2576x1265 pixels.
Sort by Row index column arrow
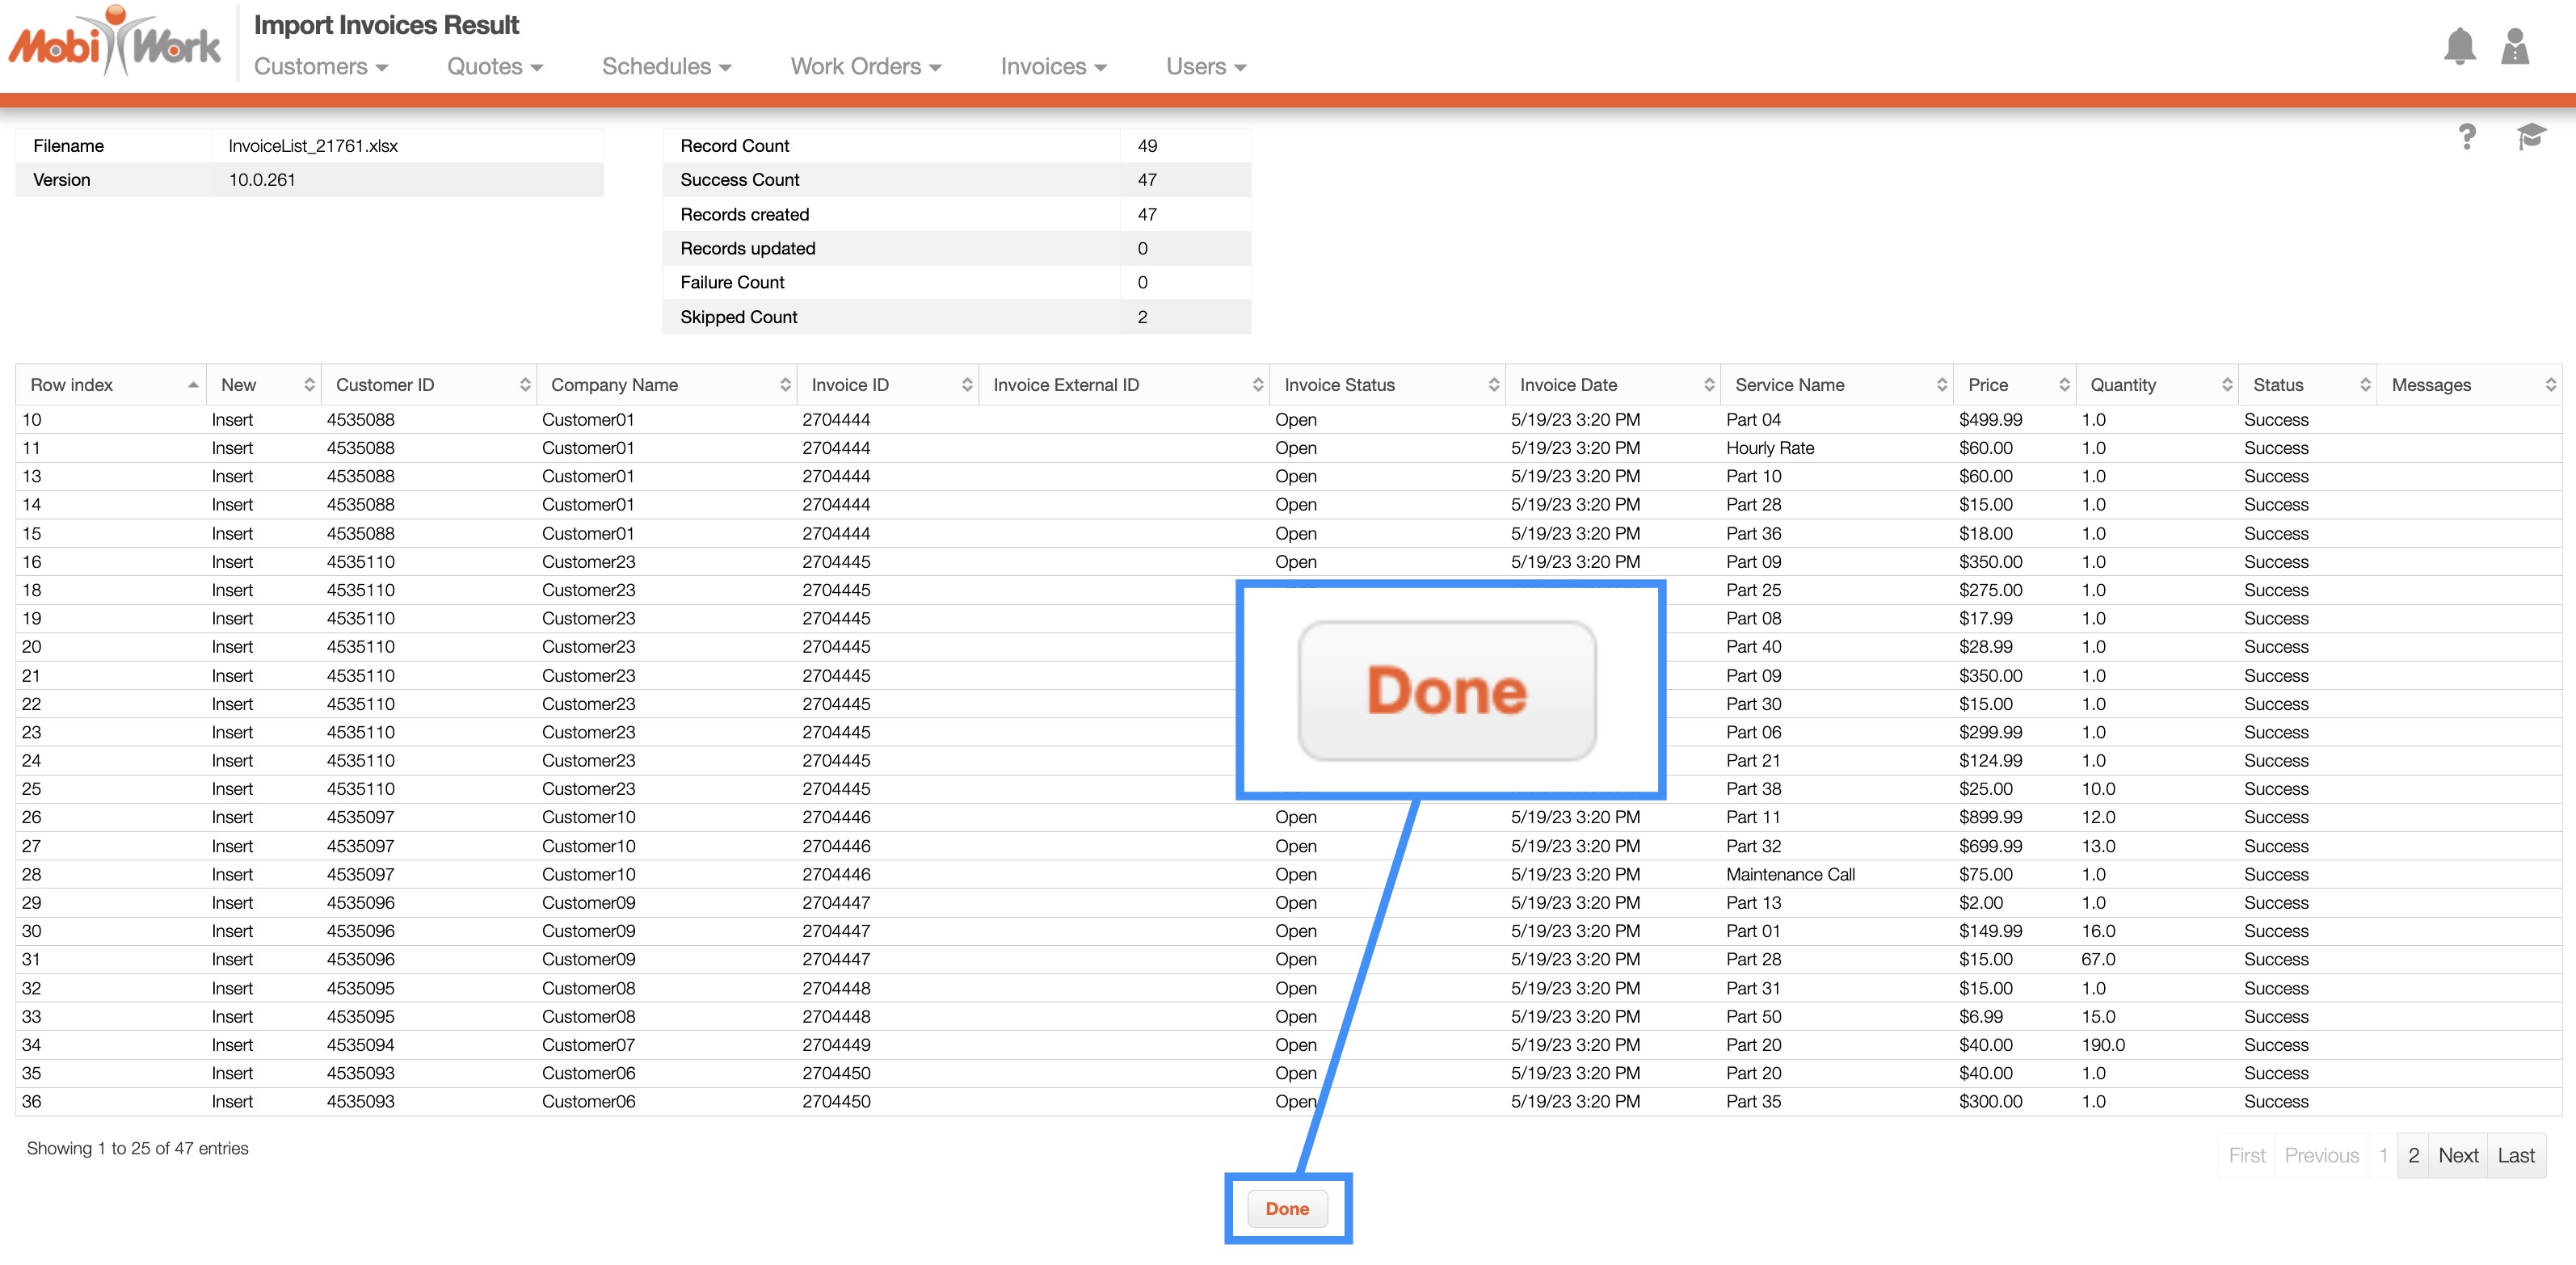[x=192, y=385]
